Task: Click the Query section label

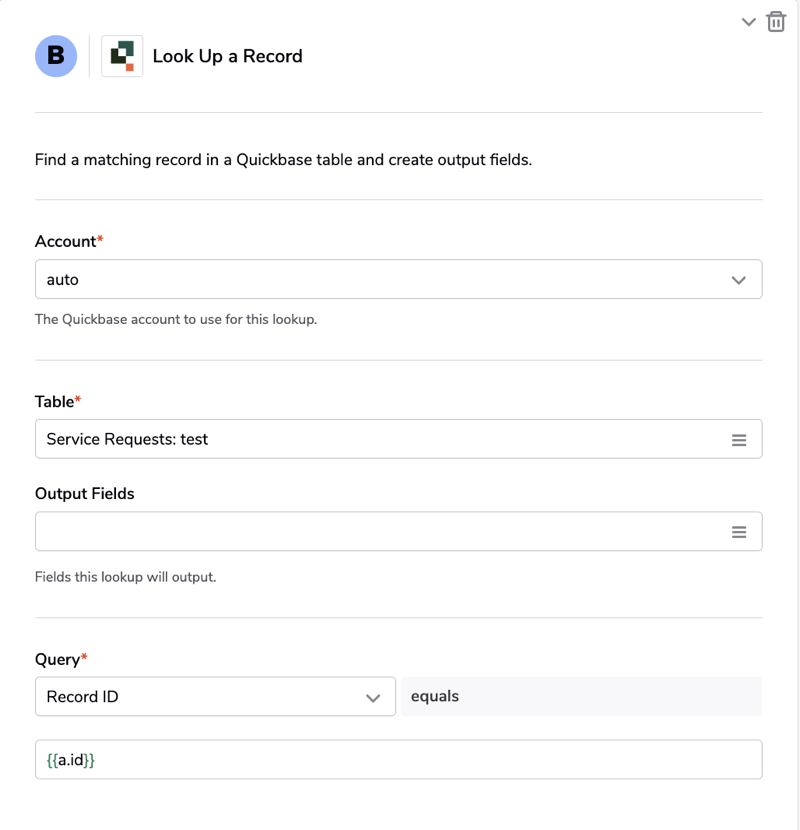Action: 58,659
